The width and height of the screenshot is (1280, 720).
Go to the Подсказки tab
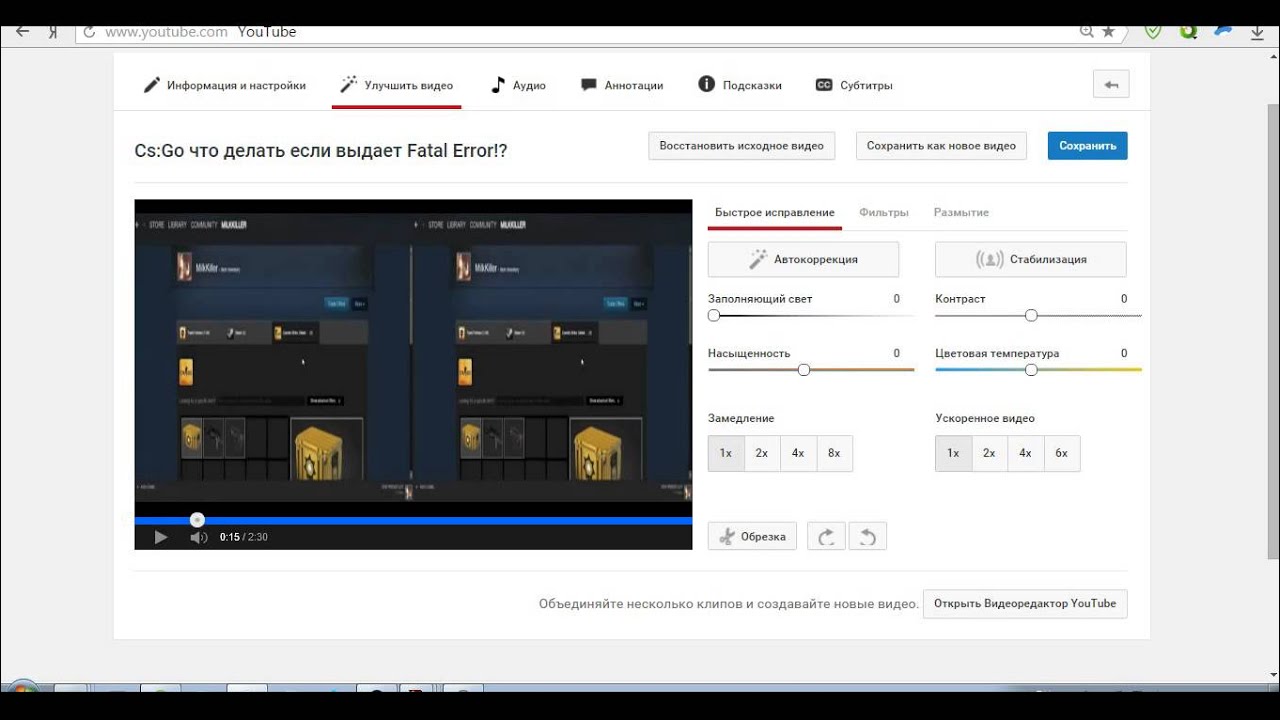(740, 85)
